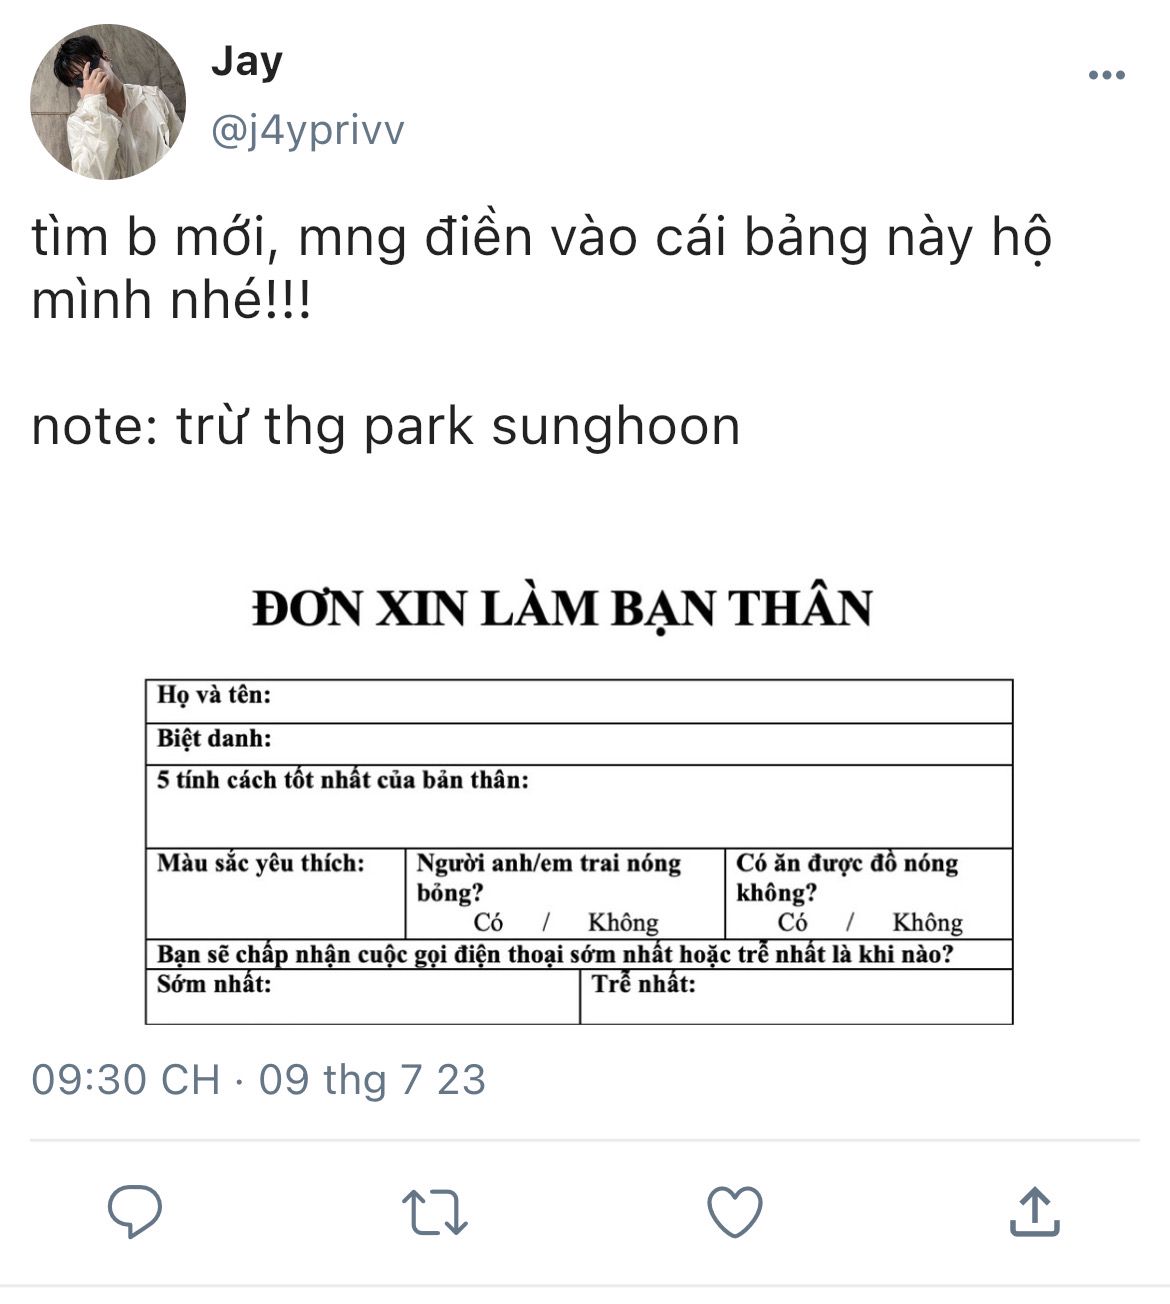This screenshot has width=1170, height=1304.
Task: Click the Sớm nhất field cell
Action: click(x=363, y=996)
